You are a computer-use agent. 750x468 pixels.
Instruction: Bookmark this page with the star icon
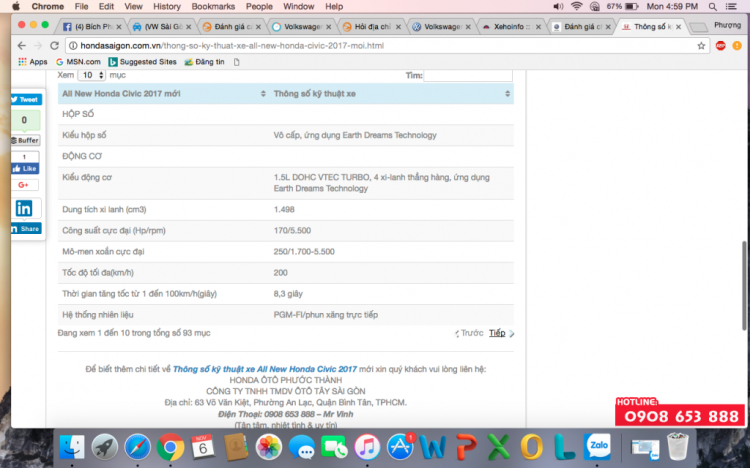click(701, 46)
